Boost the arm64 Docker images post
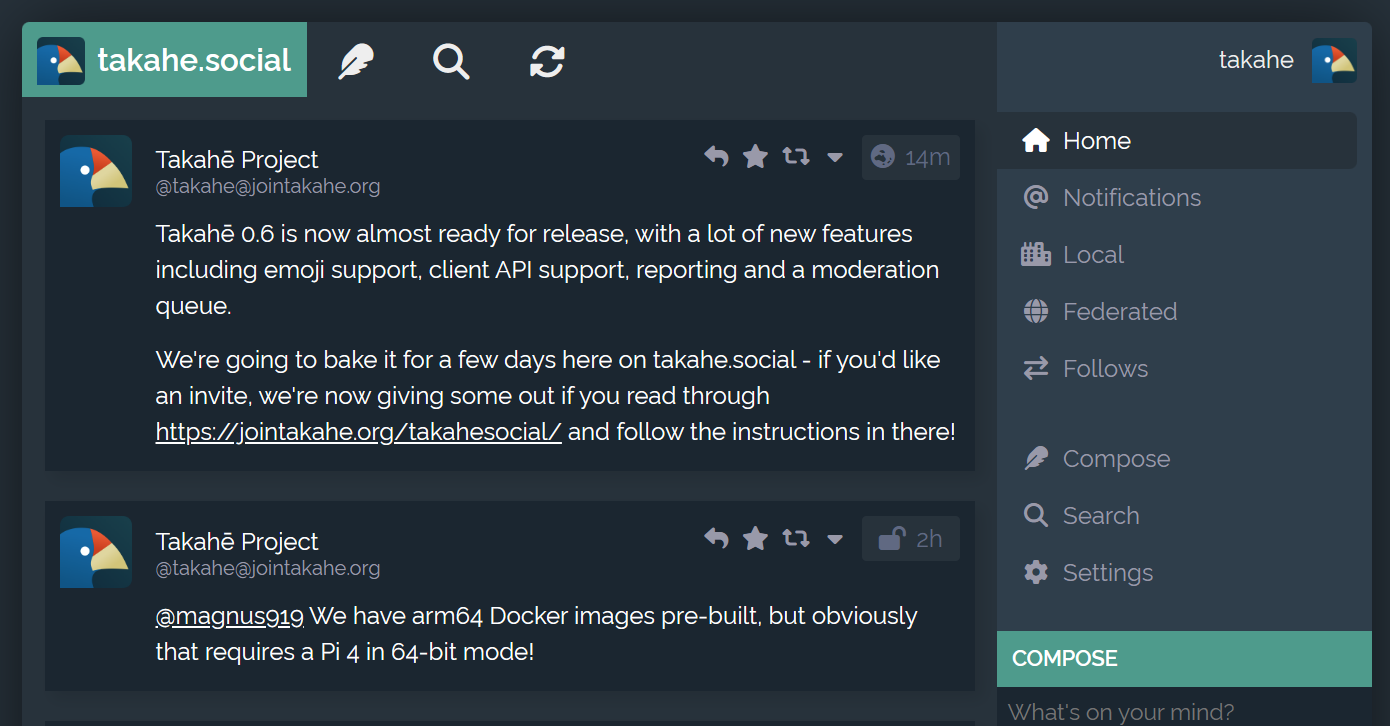This screenshot has width=1390, height=726. click(x=796, y=538)
